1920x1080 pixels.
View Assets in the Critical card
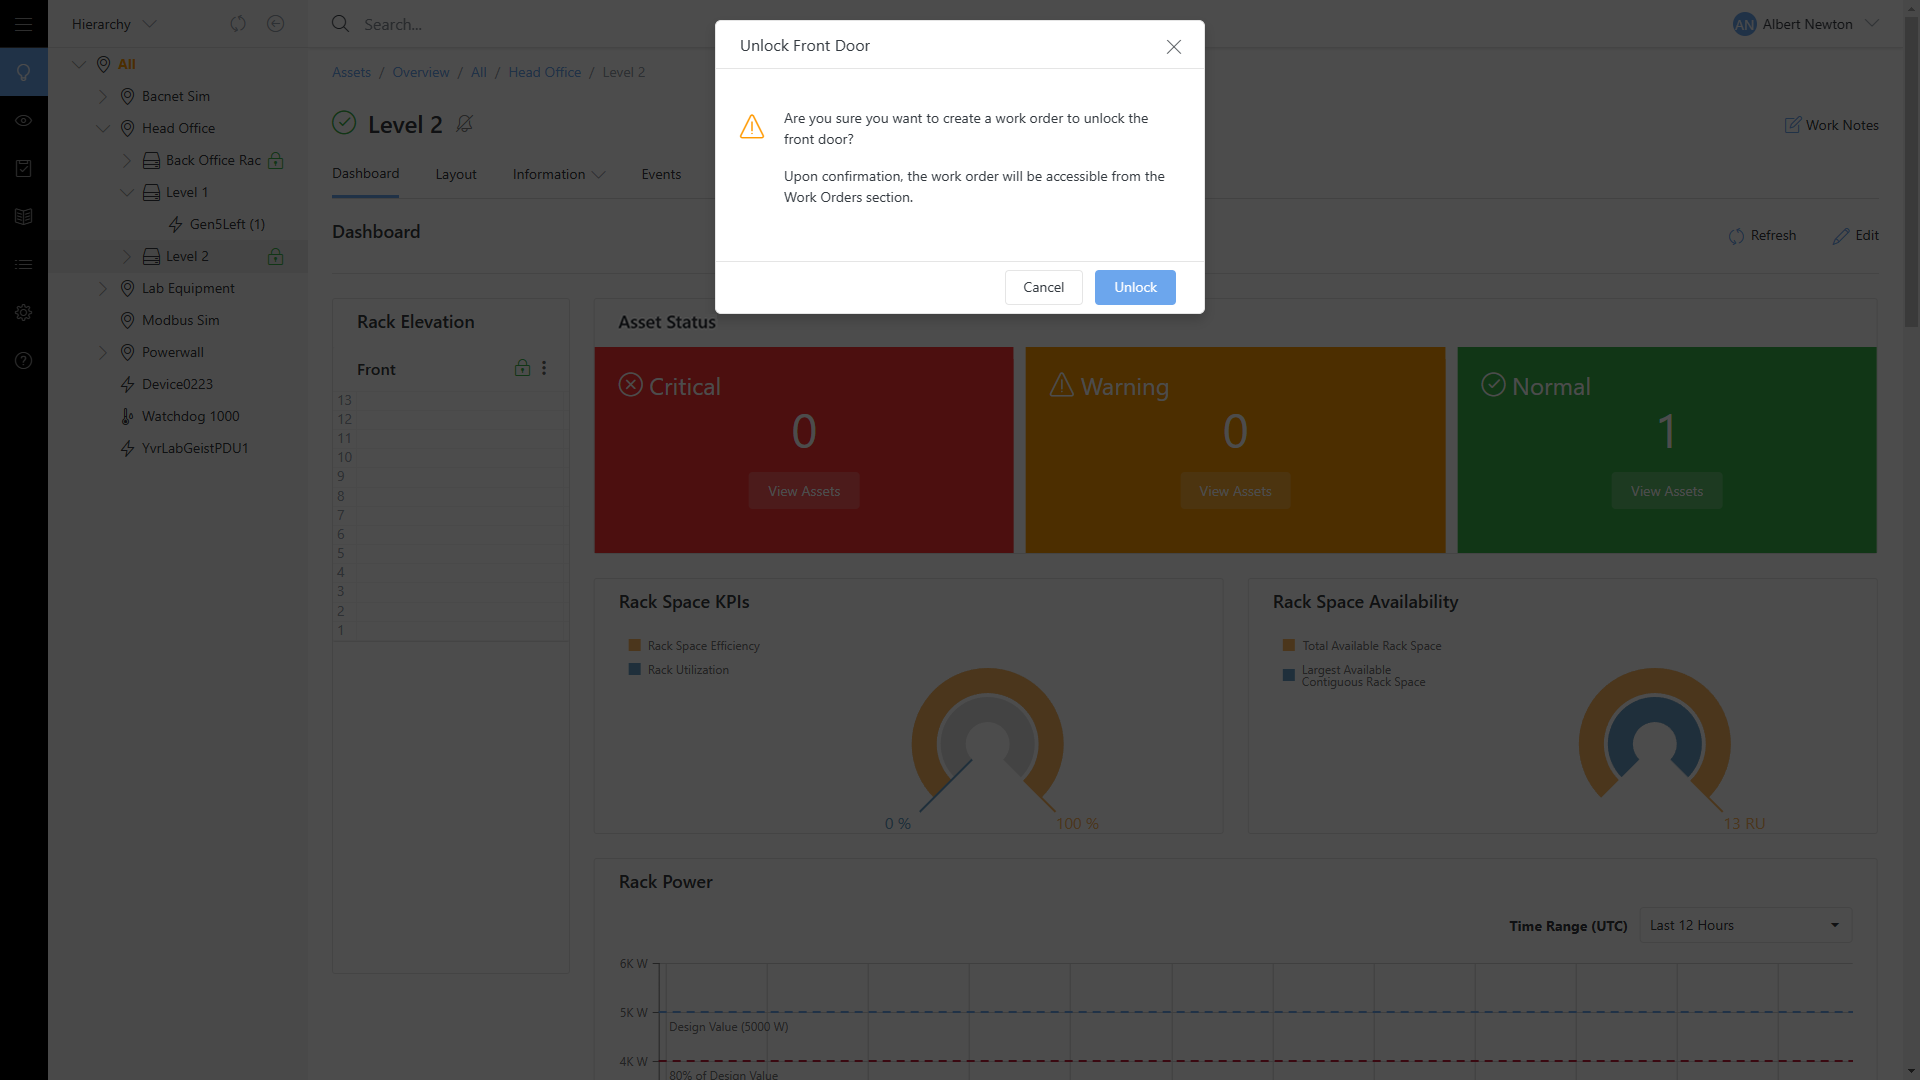coord(804,491)
